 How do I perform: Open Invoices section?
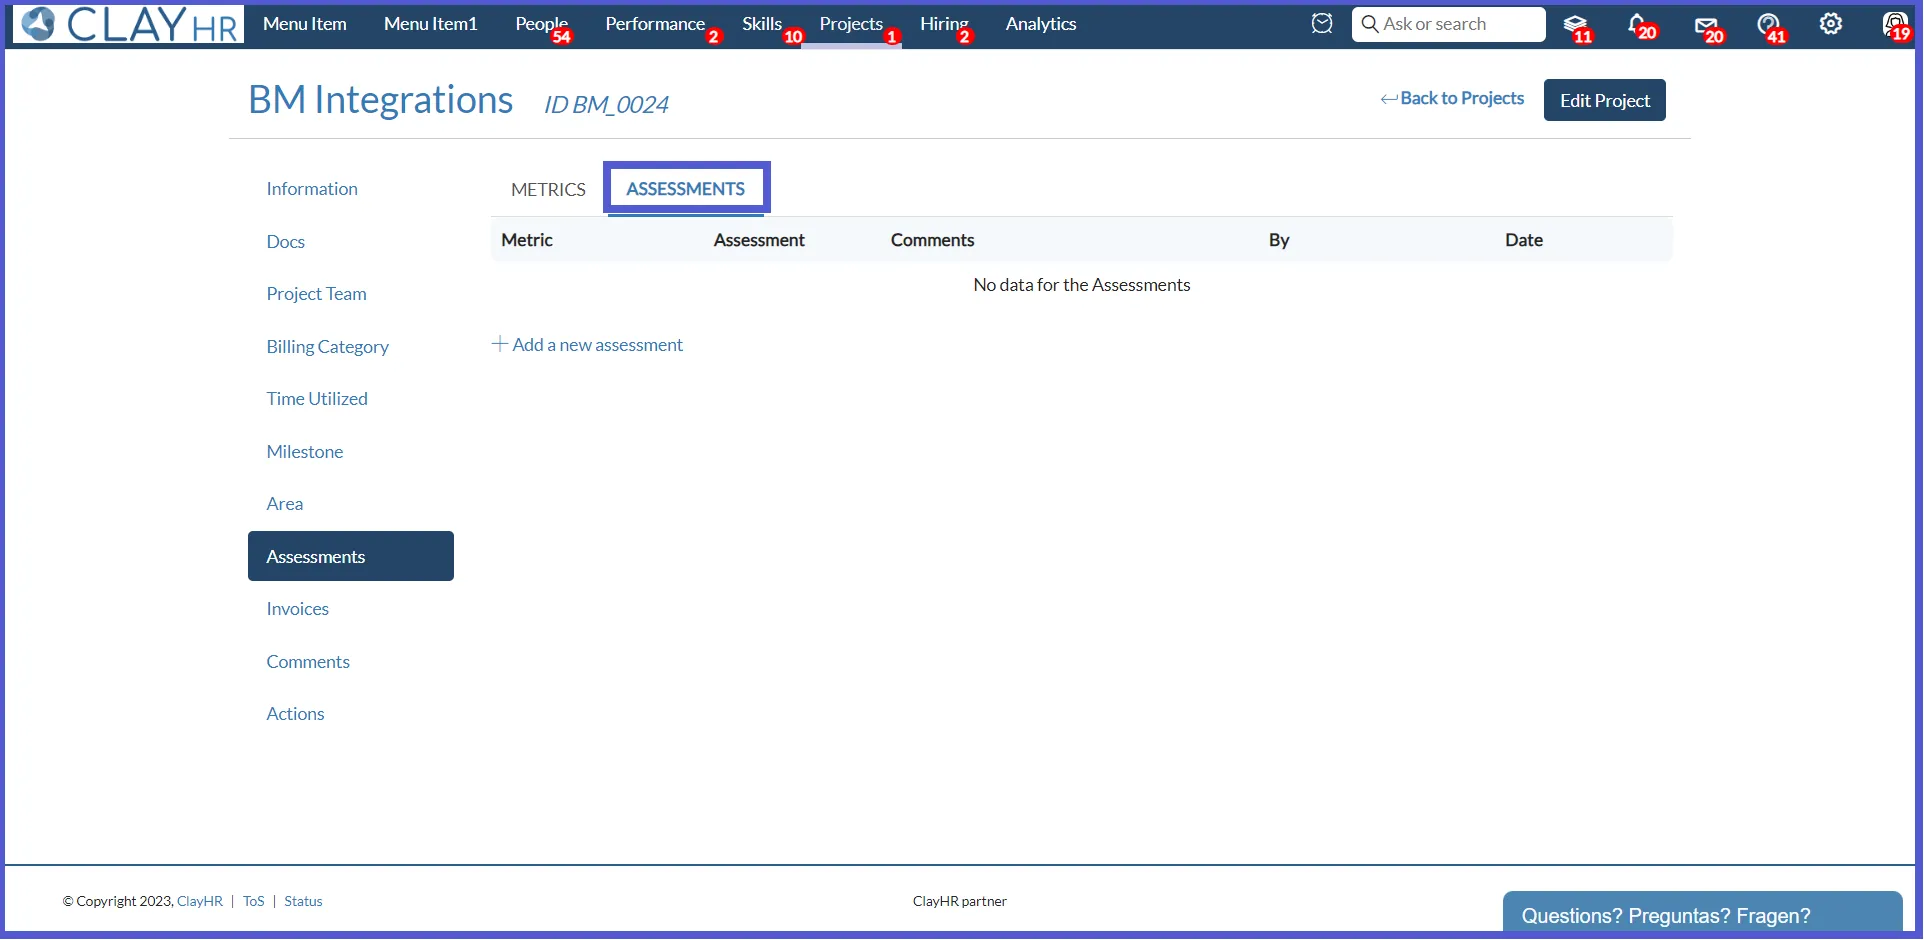(x=298, y=609)
